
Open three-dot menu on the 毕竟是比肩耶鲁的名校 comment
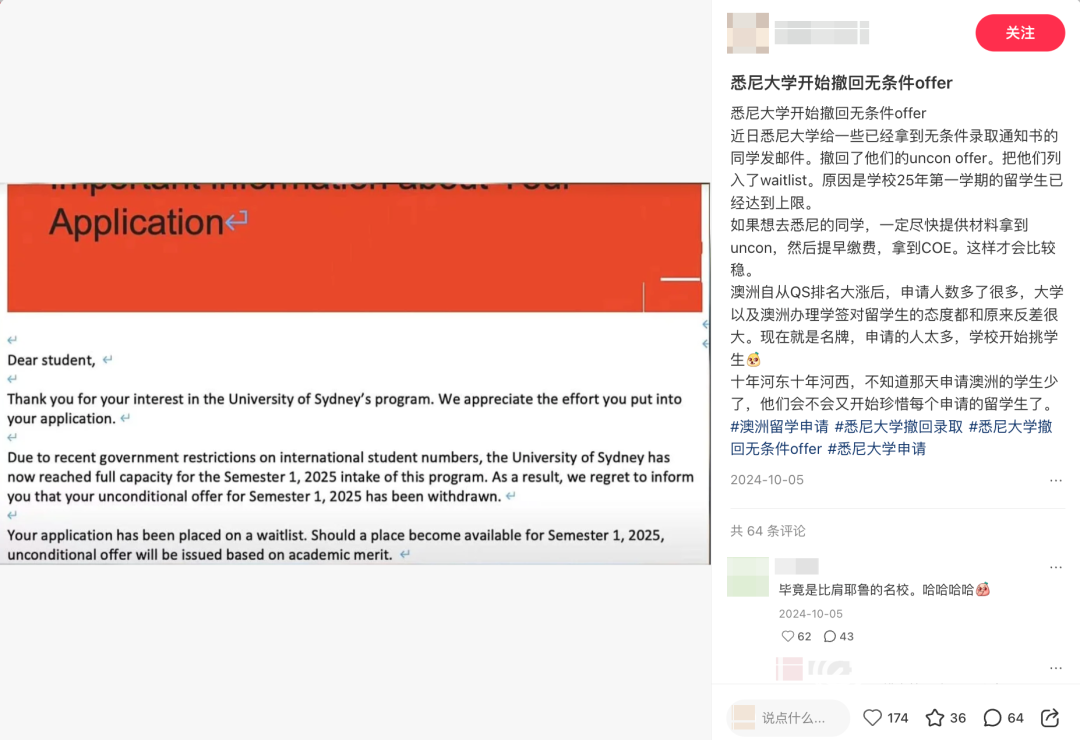point(1055,567)
